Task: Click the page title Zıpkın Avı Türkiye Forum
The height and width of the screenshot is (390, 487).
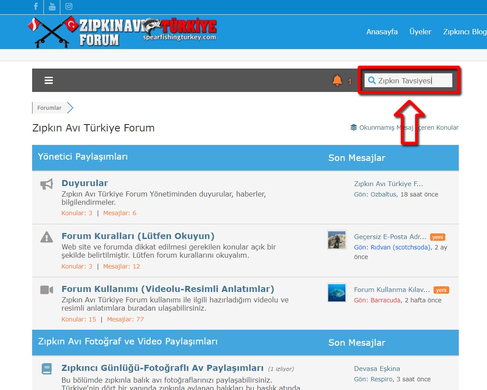Action: (x=93, y=128)
